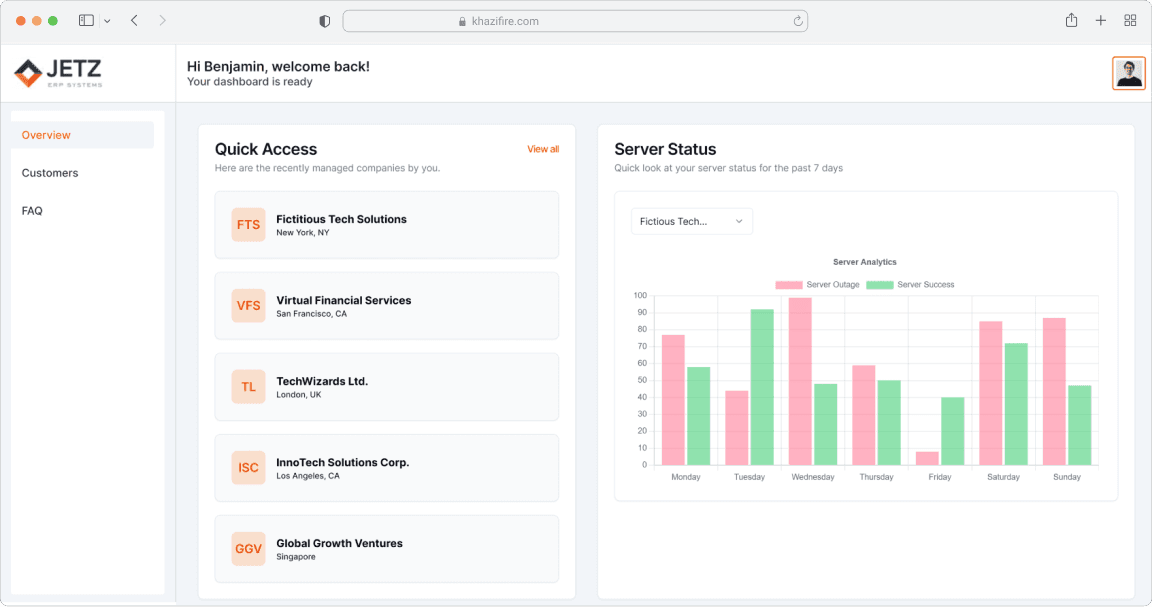The height and width of the screenshot is (607, 1152).
Task: Click the tab overview grid icon
Action: pyautogui.click(x=1130, y=20)
